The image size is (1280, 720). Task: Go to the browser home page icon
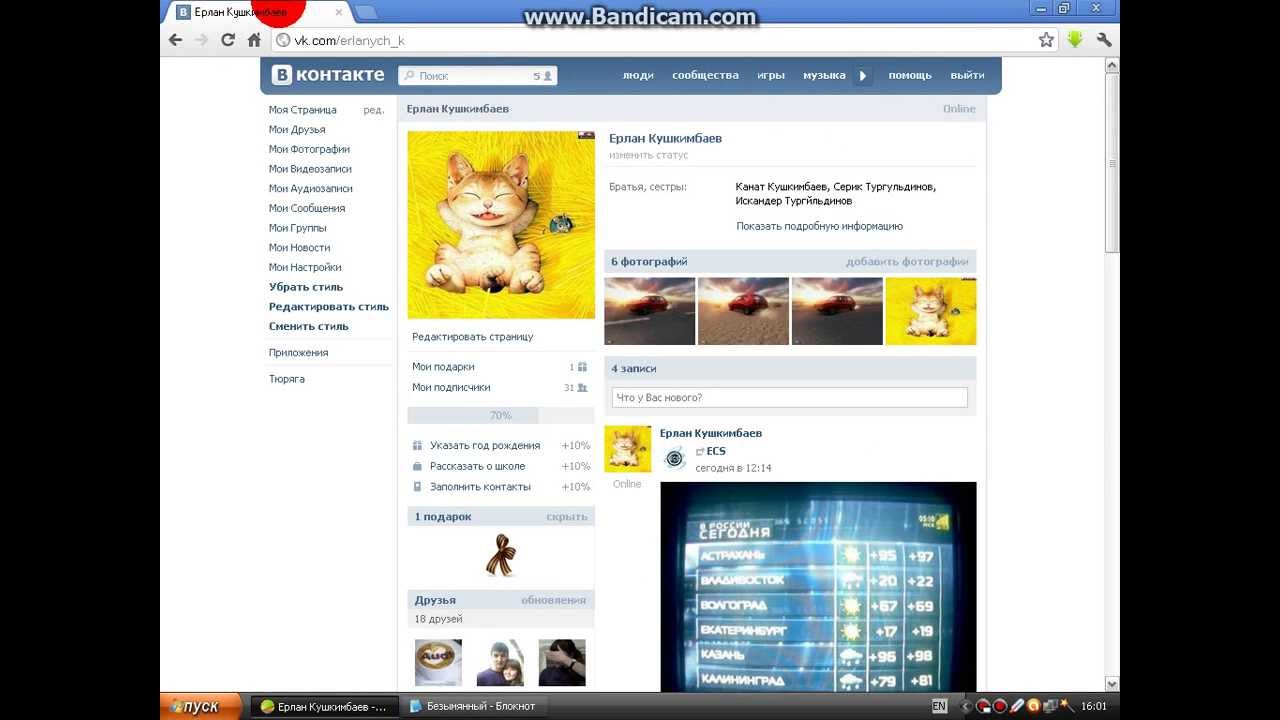[x=254, y=40]
